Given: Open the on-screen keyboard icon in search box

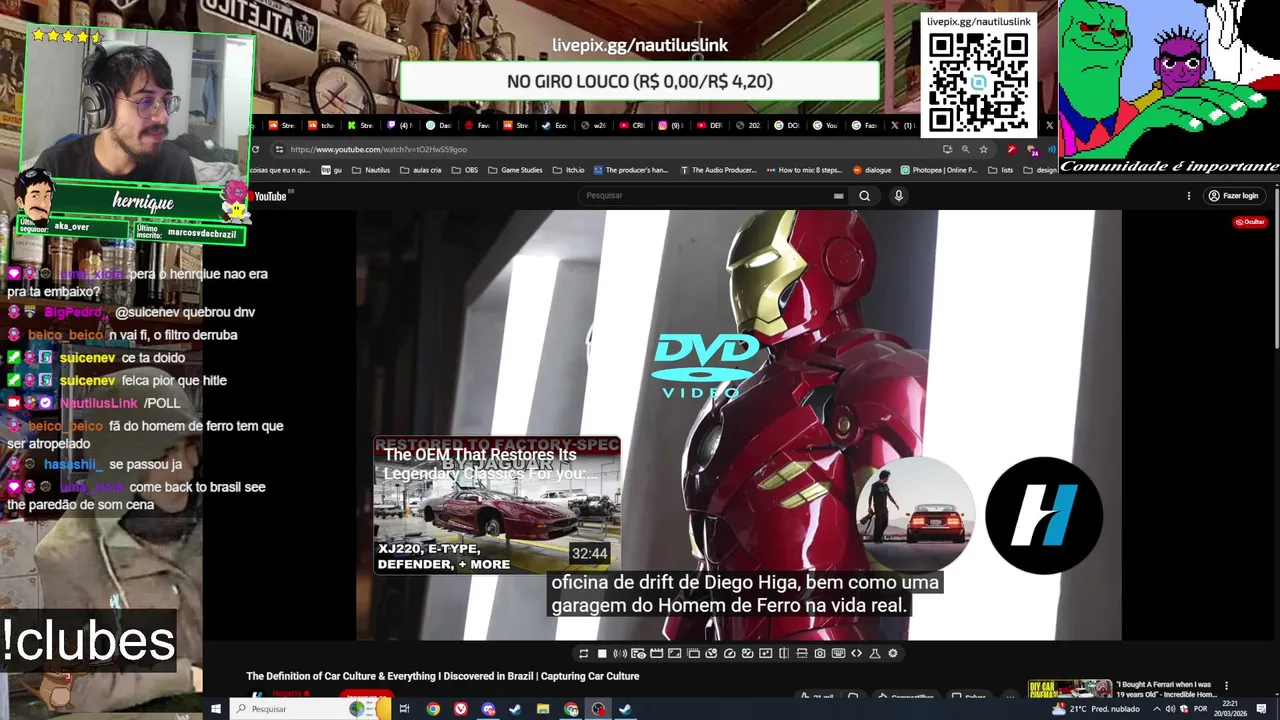Looking at the screenshot, I should [x=838, y=196].
